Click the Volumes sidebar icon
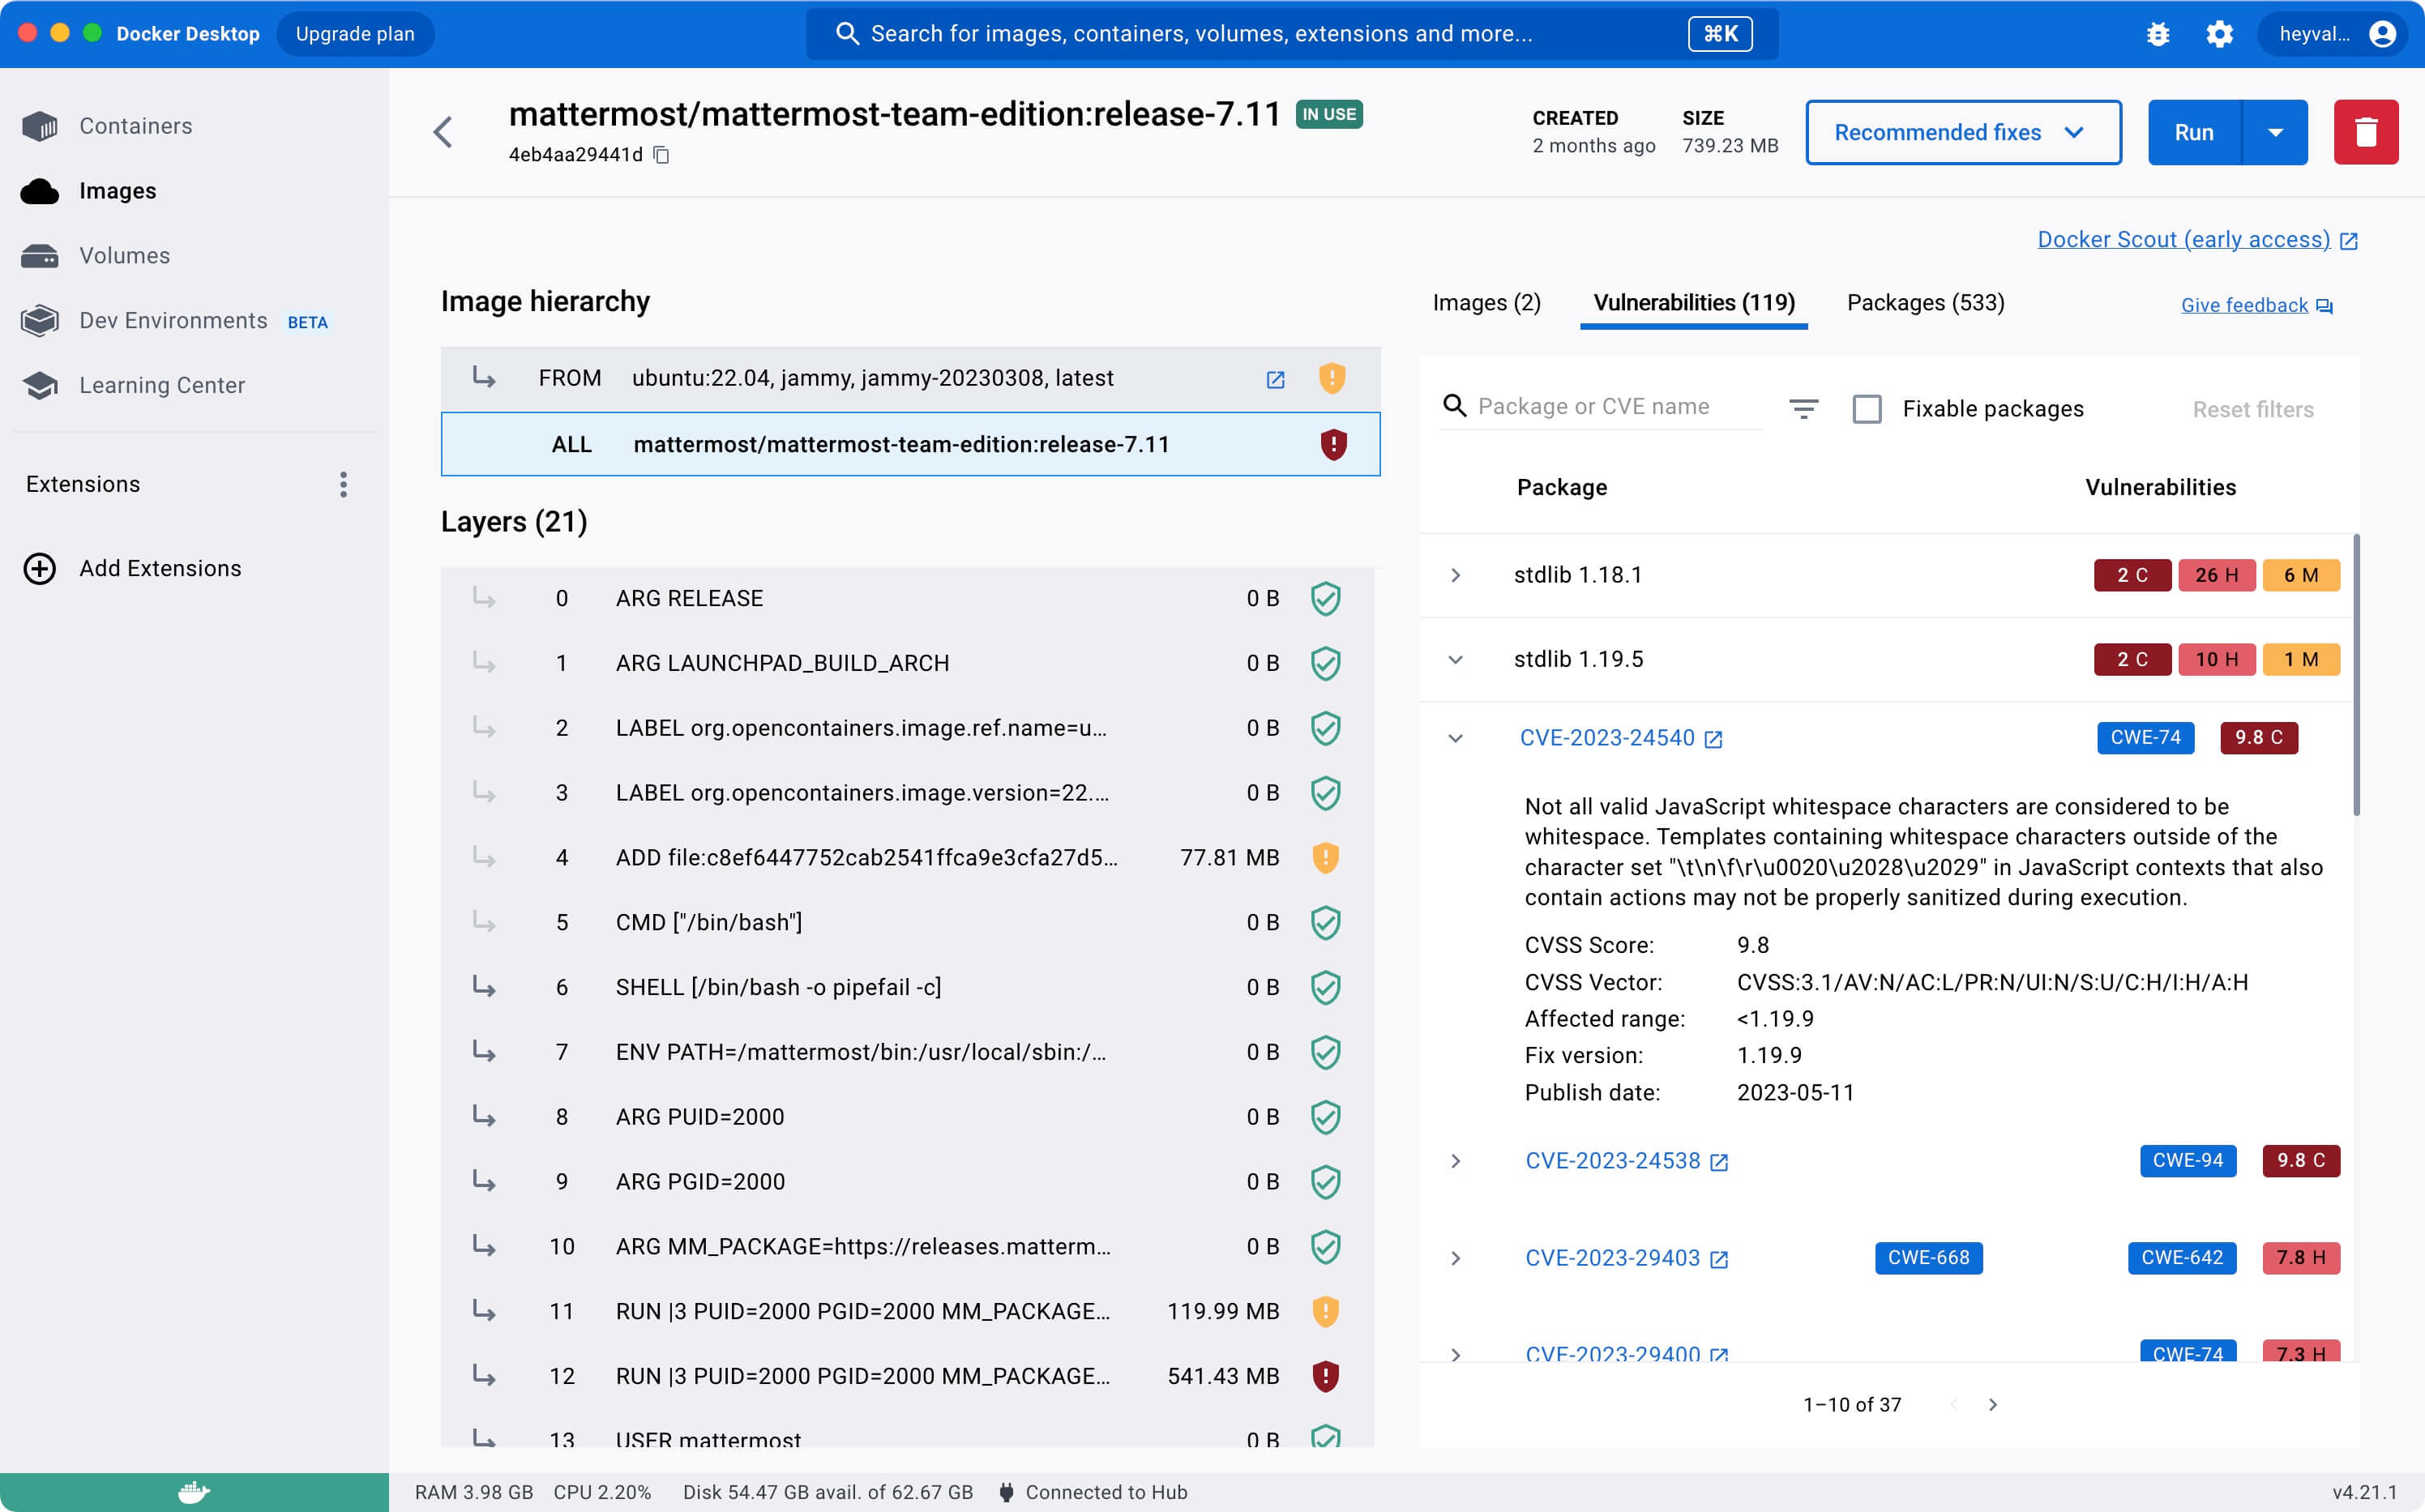 (x=42, y=254)
